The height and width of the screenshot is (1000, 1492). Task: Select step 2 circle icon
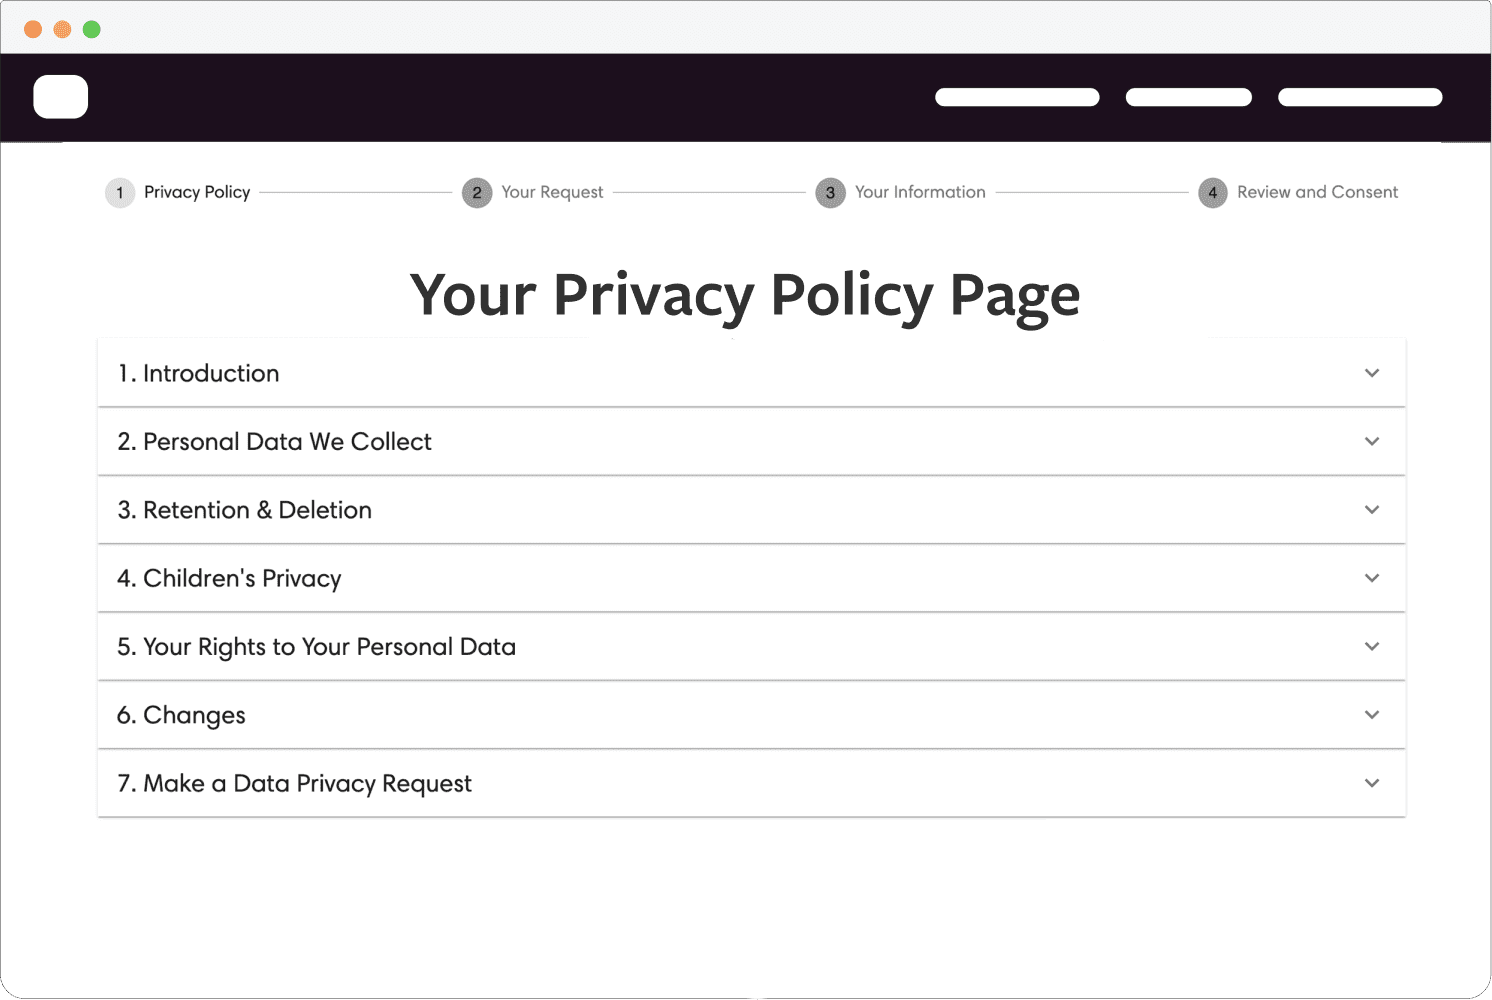pyautogui.click(x=477, y=193)
